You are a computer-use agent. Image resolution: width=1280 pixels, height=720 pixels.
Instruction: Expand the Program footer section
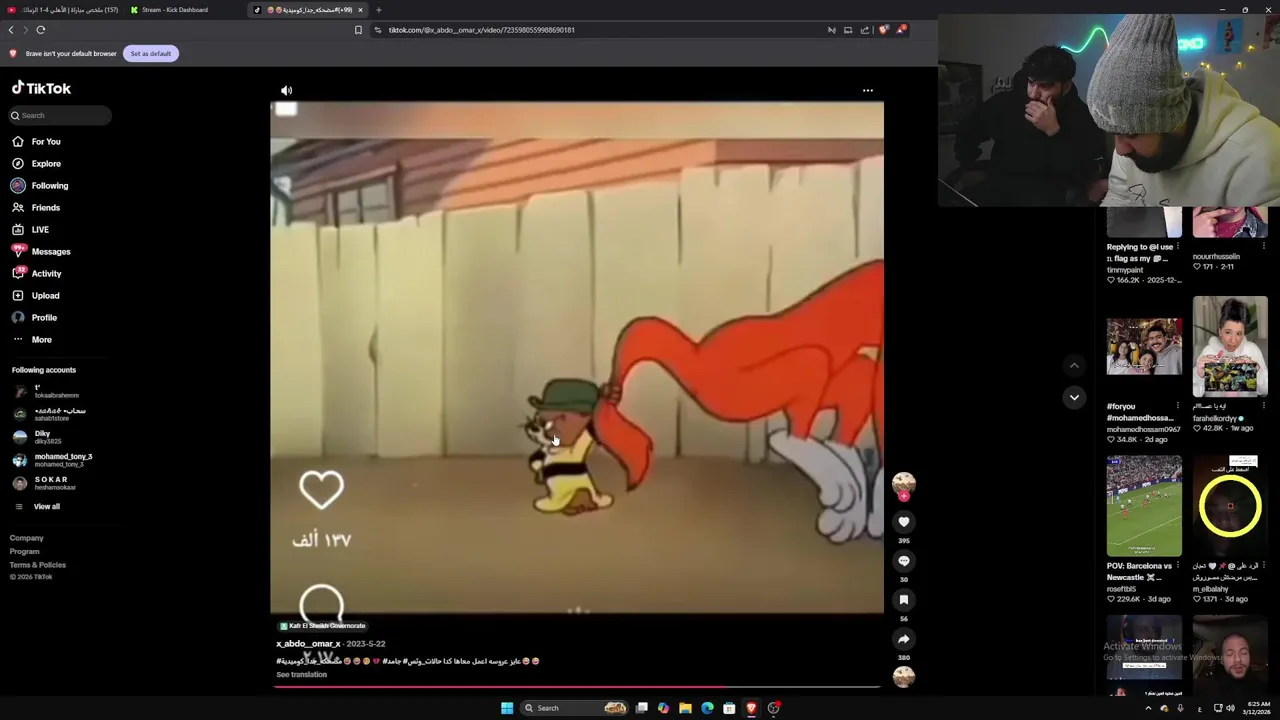(25, 552)
